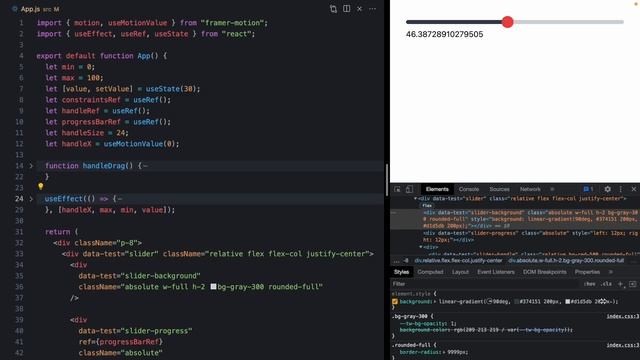The width and height of the screenshot is (640, 360).
Task: Select div.absolute.w-full breadcrumb item
Action: click(566, 260)
